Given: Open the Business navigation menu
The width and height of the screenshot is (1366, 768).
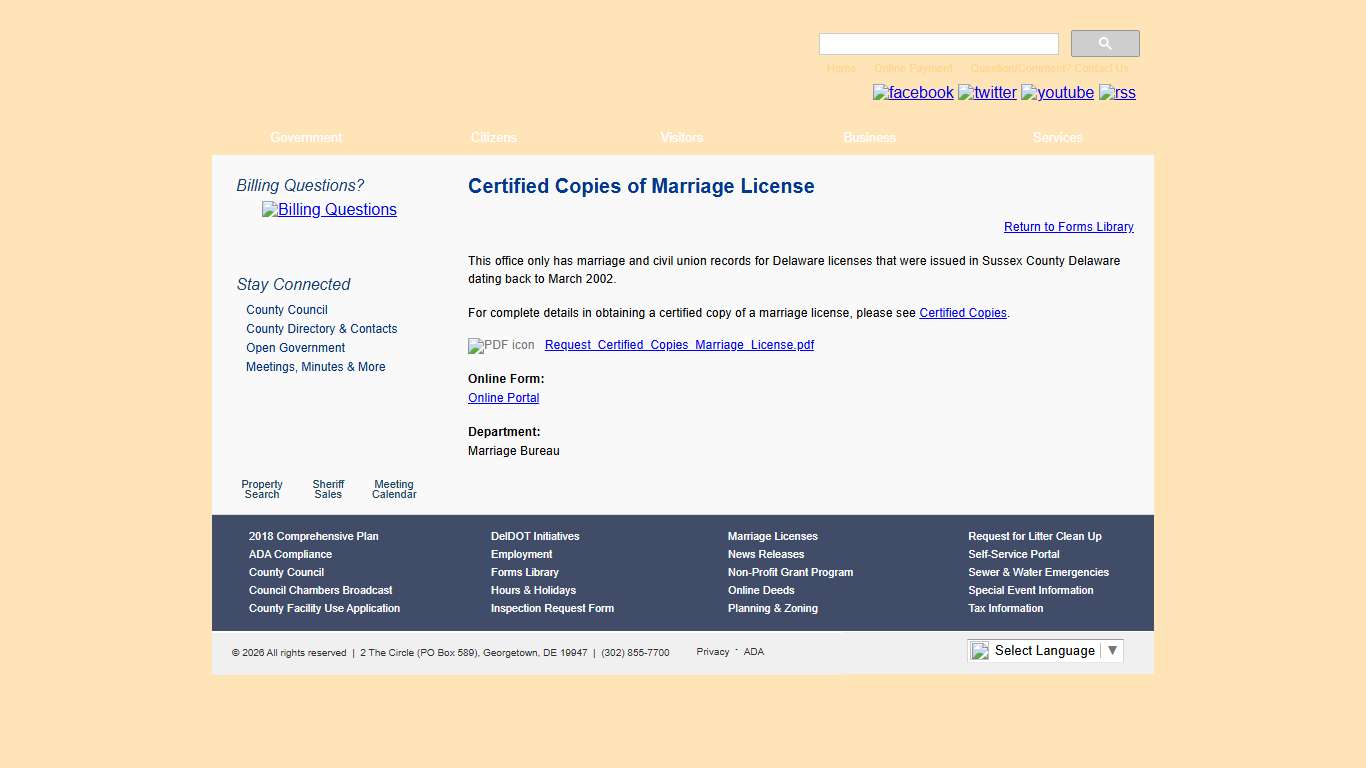Looking at the screenshot, I should [868, 137].
